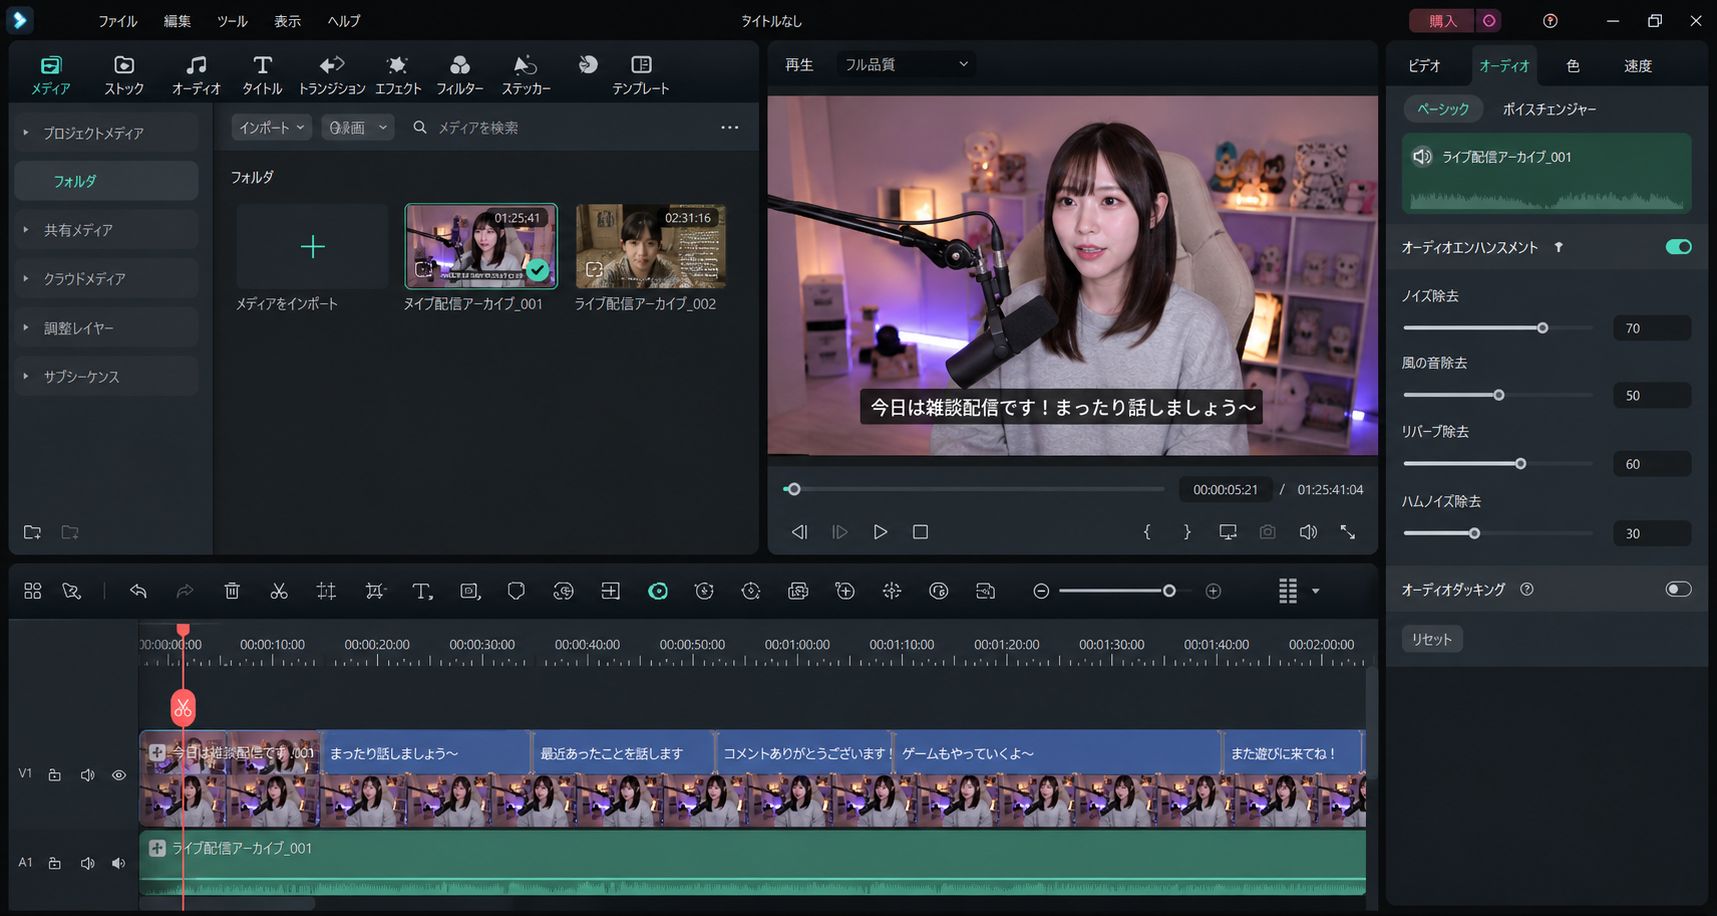This screenshot has width=1717, height=916.
Task: Toggle the オーディオエンハンスメント switch
Action: tap(1679, 247)
